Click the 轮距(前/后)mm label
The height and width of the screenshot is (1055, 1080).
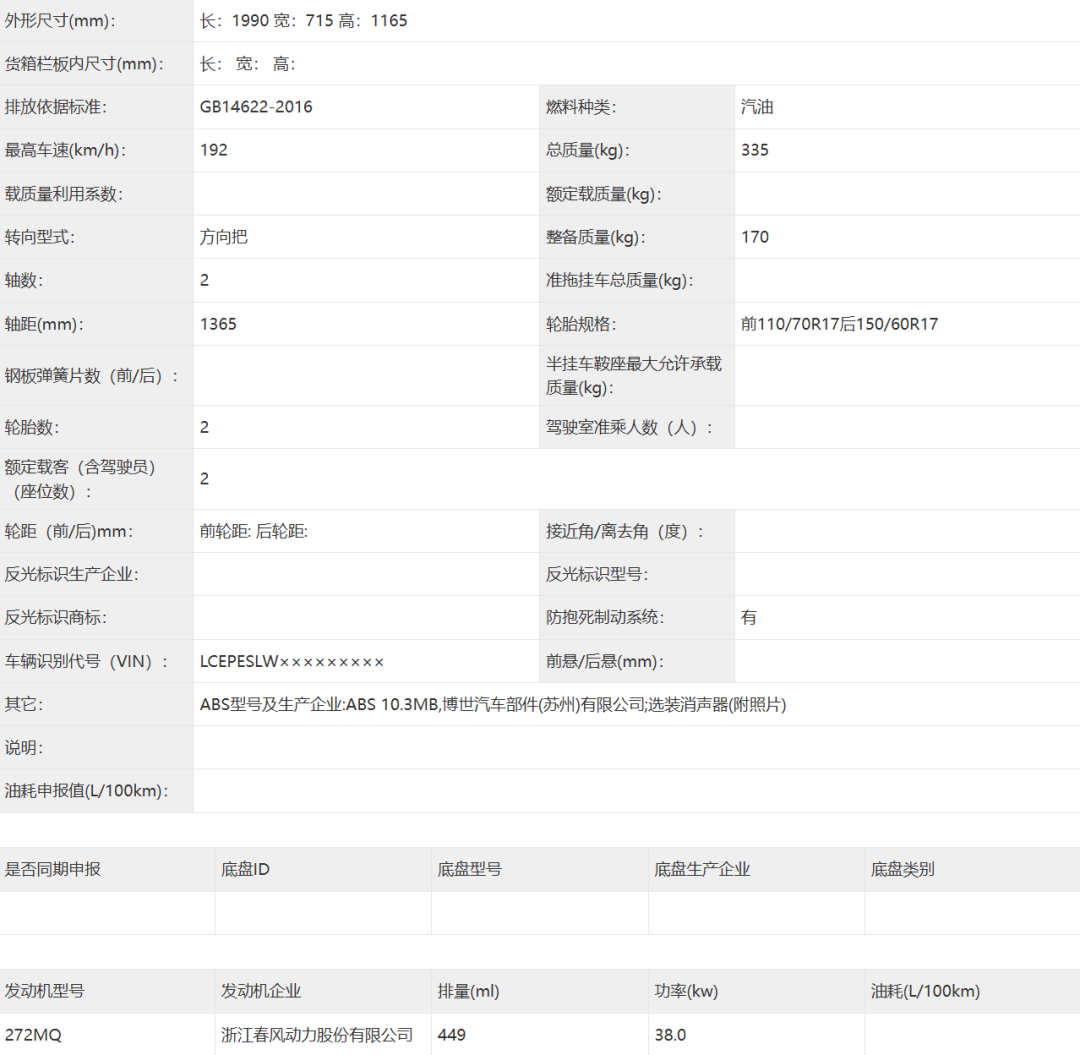[69, 531]
